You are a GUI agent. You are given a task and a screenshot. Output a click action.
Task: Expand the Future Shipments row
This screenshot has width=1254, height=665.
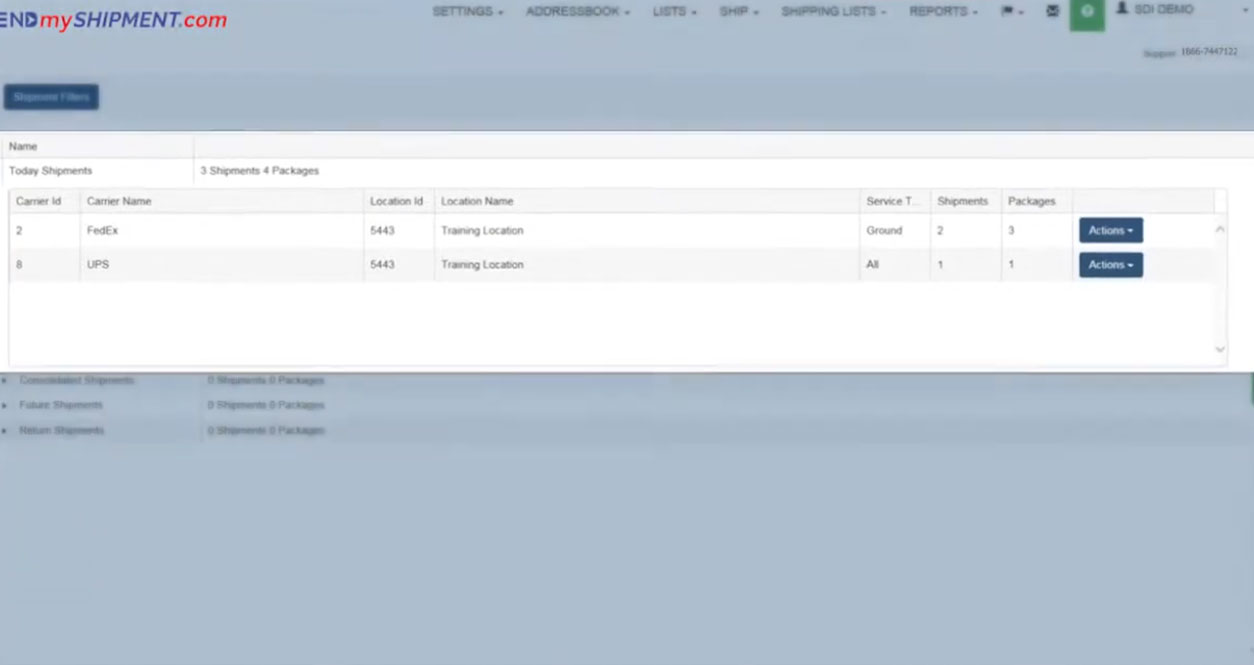5,406
